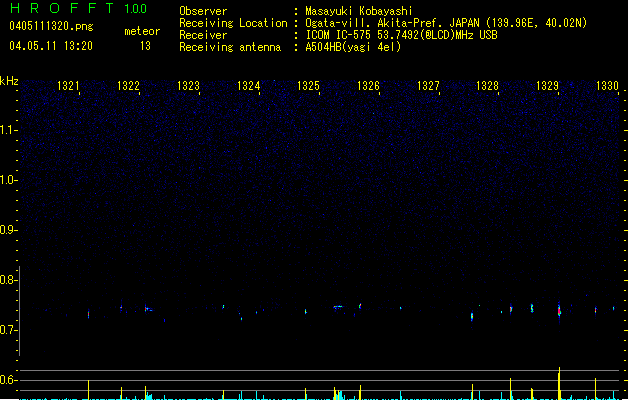Screen dimensions: 629x400
Task: Click the 1.0 kHz axis label
Action: click(x=8, y=180)
